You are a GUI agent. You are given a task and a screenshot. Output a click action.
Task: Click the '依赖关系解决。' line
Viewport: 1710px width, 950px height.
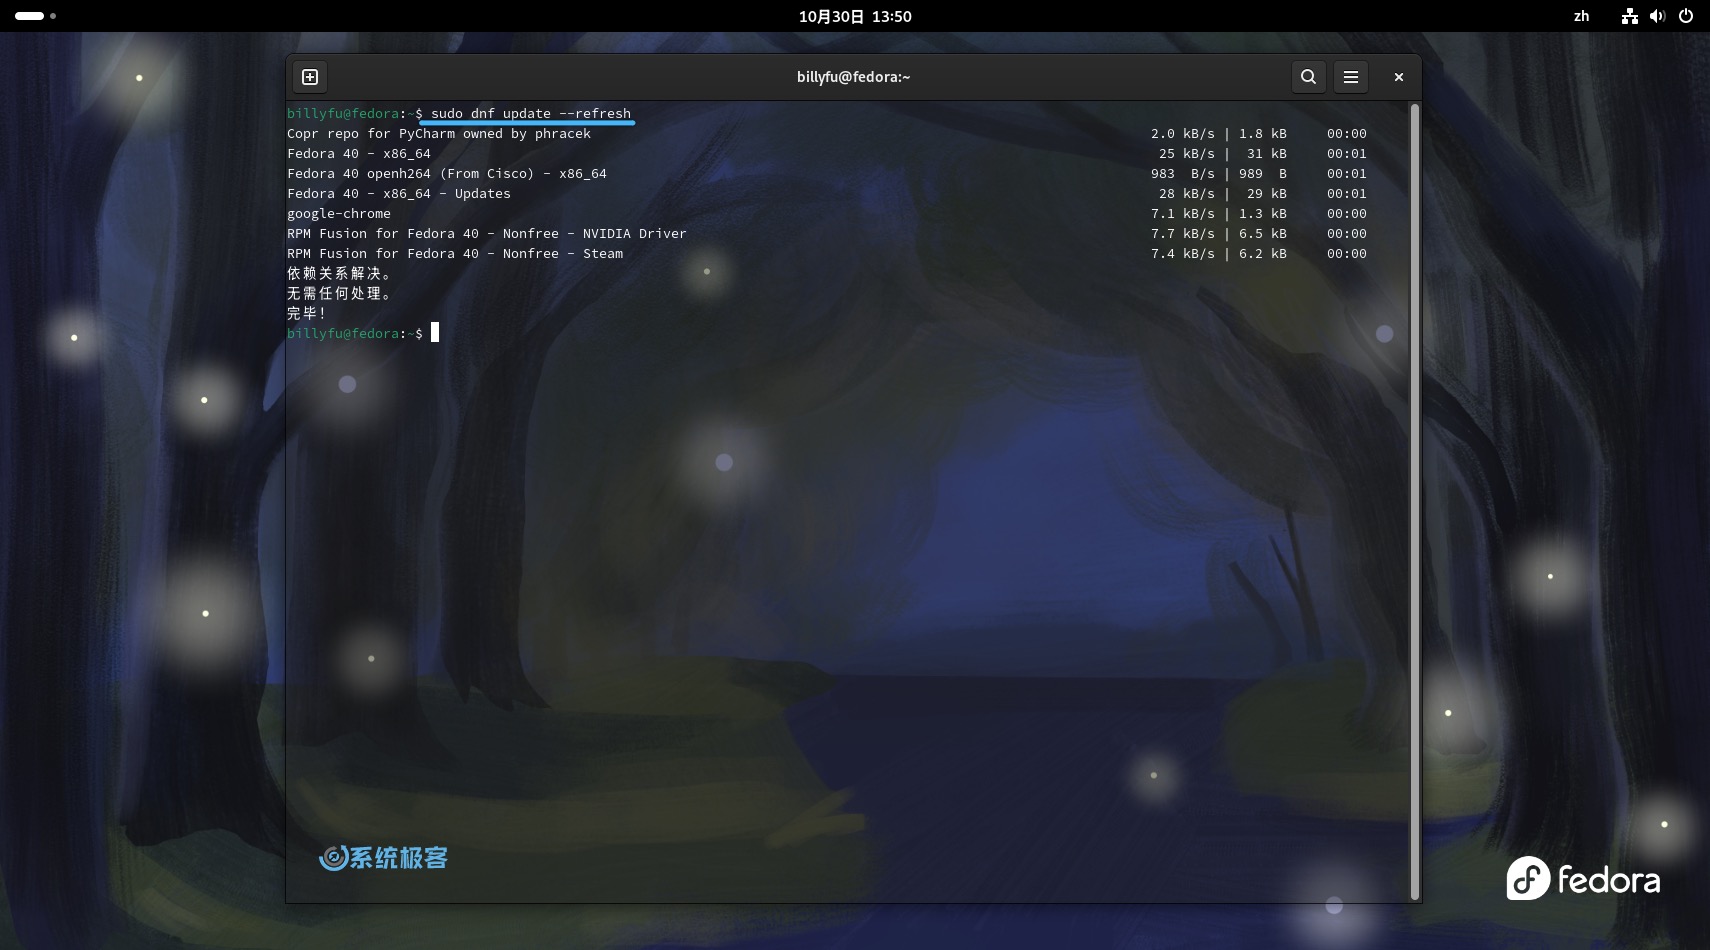(340, 273)
